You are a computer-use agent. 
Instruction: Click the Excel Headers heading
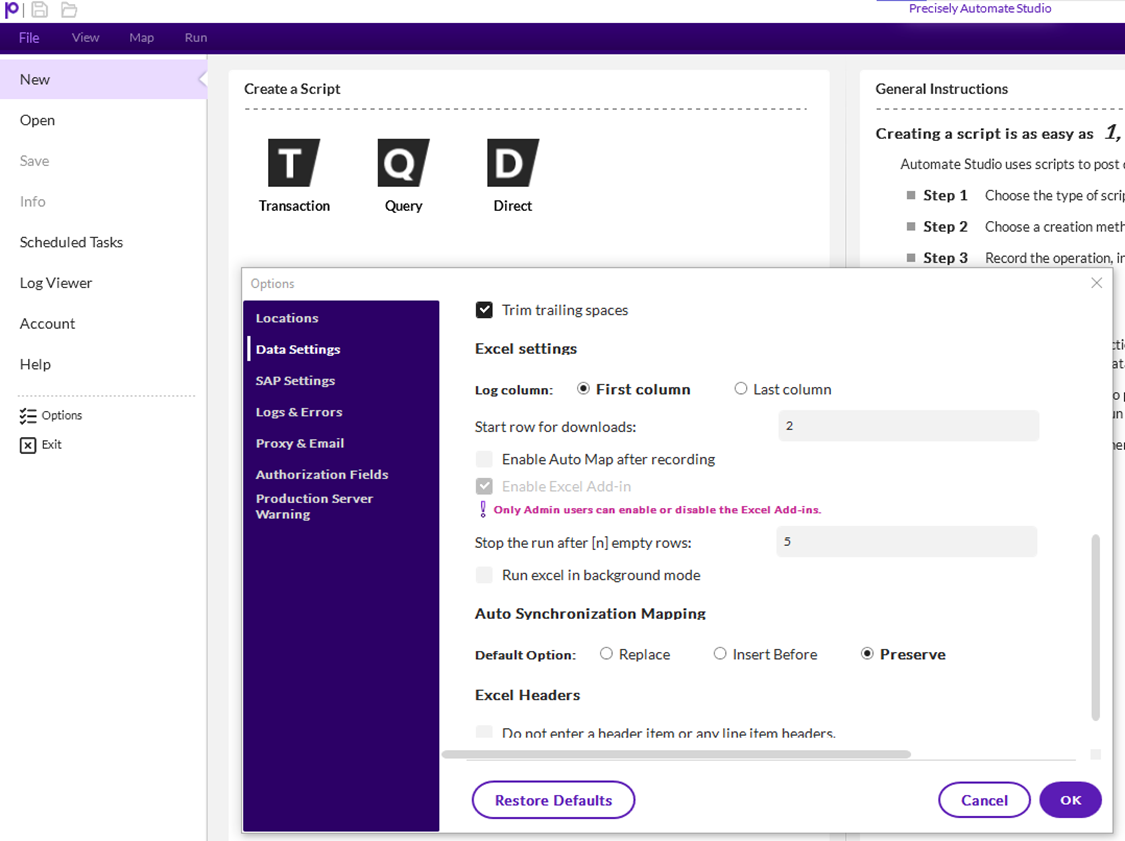tap(527, 695)
